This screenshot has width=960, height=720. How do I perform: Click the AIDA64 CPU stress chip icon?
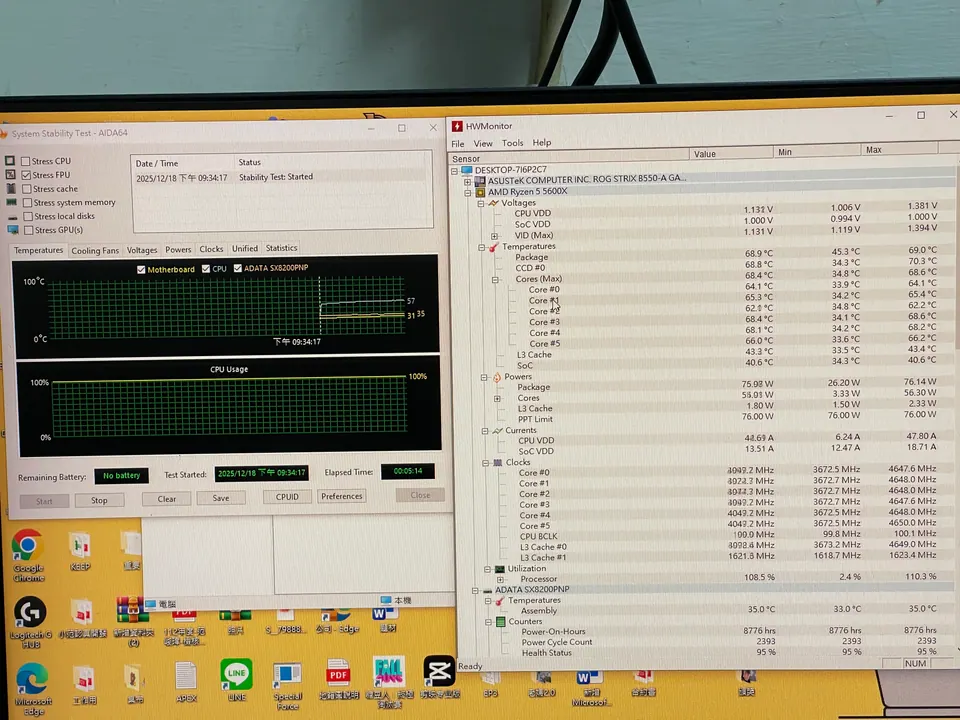(10, 160)
